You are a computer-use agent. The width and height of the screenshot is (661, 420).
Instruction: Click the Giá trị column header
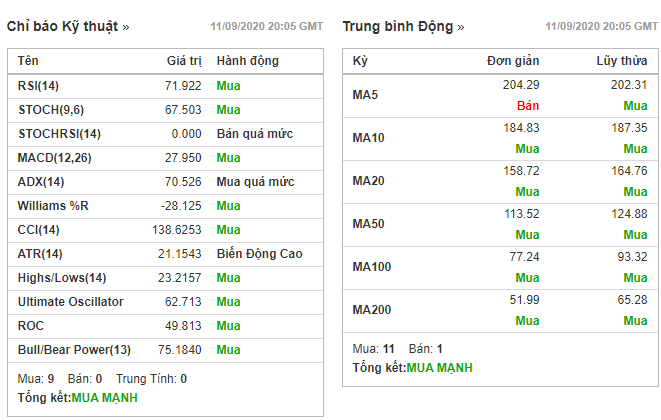(183, 61)
